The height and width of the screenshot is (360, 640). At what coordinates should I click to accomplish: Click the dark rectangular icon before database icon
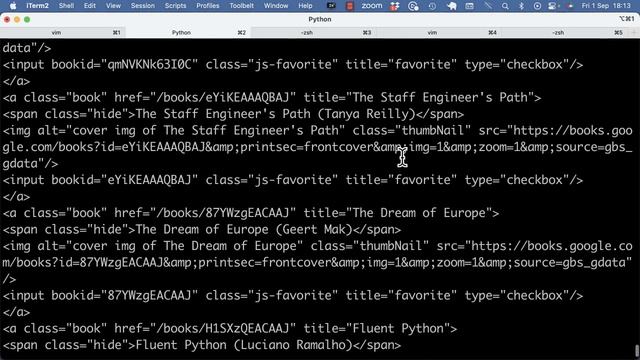[x=331, y=6]
